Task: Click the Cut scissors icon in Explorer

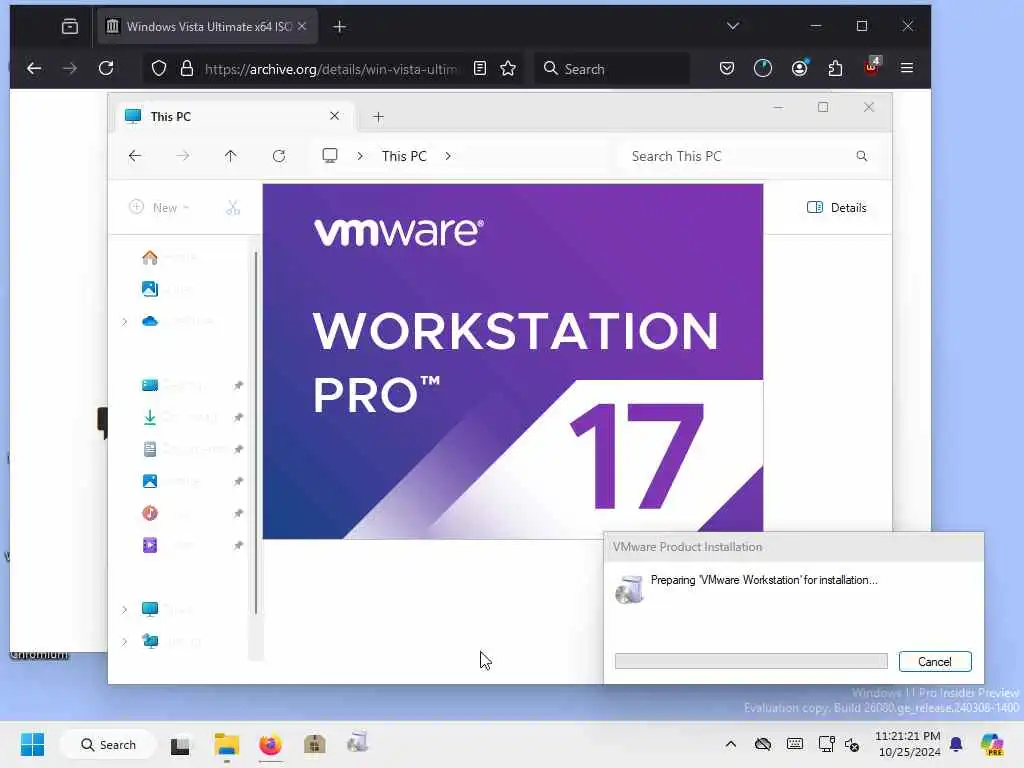Action: pyautogui.click(x=233, y=207)
